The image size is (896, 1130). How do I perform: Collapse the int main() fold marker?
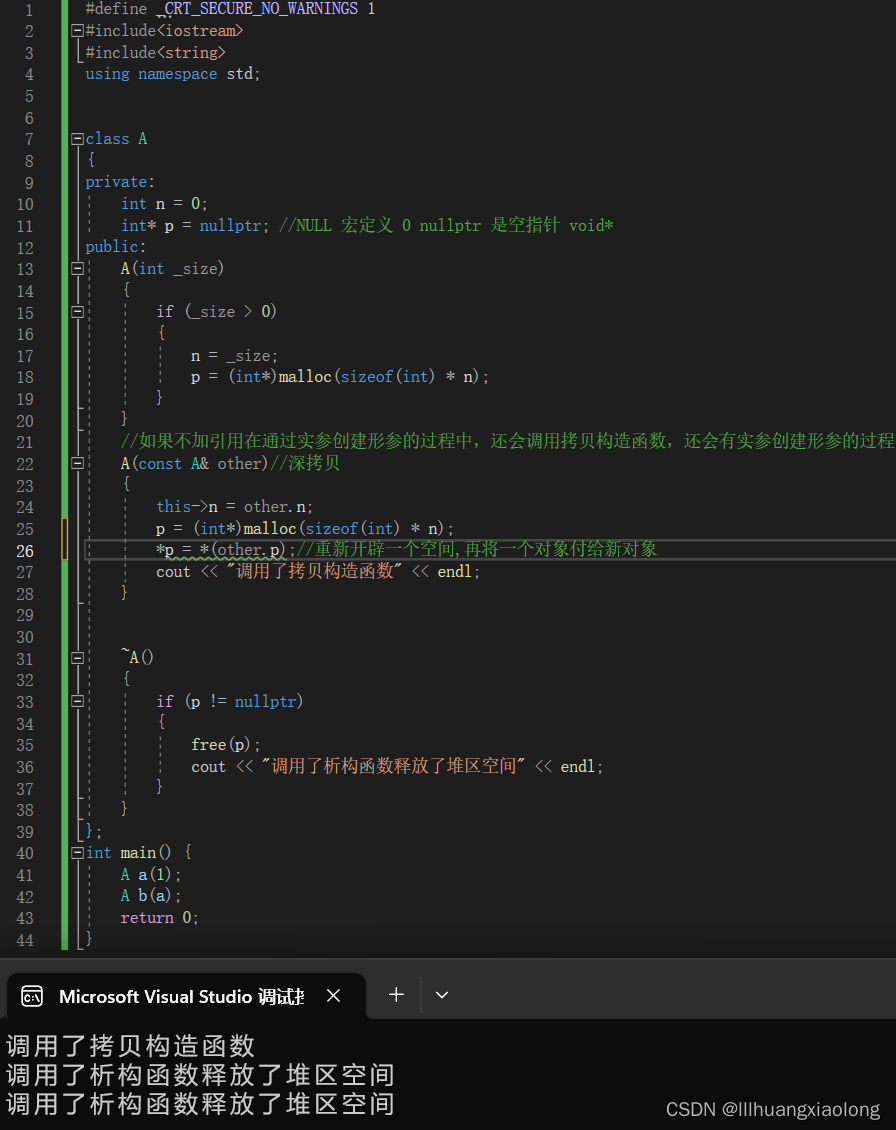point(77,853)
